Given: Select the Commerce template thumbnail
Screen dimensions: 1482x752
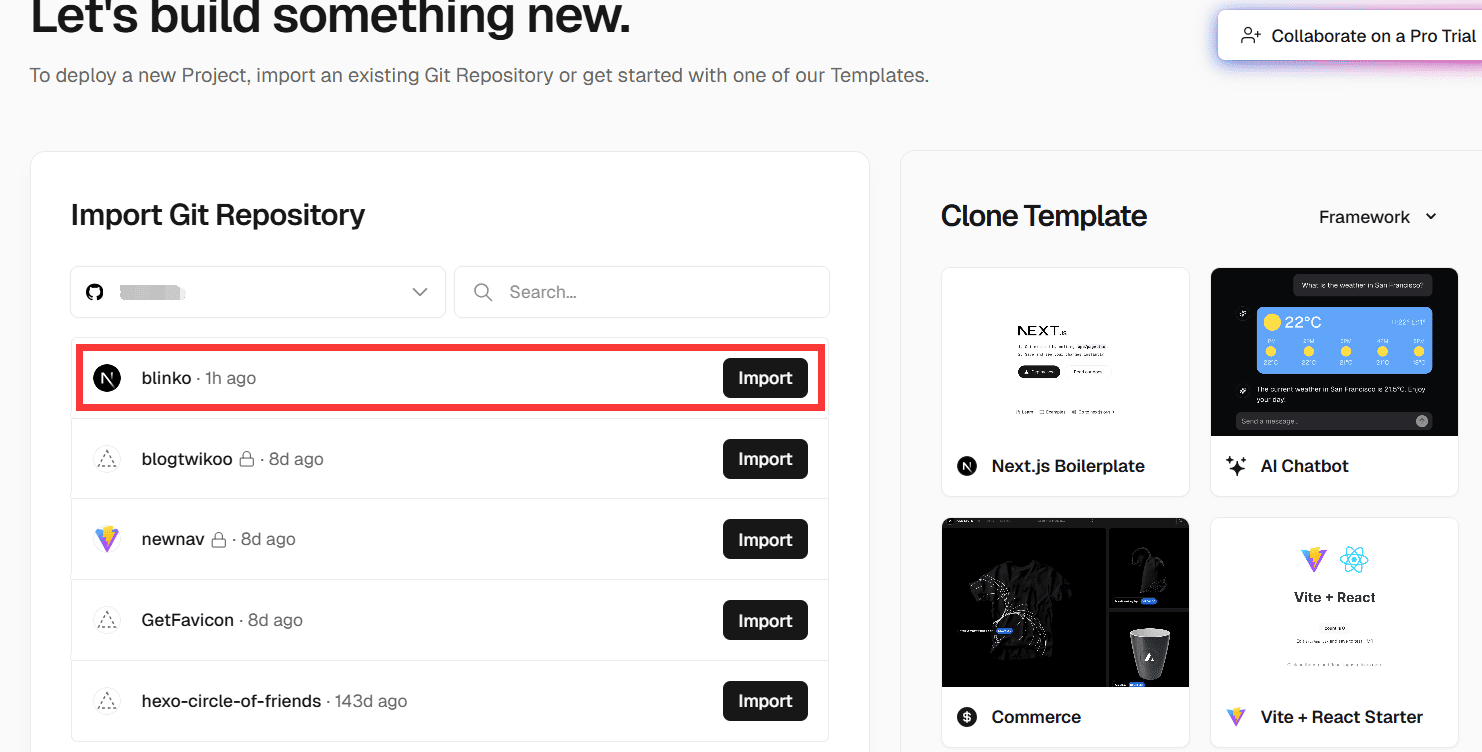Looking at the screenshot, I should click(x=1065, y=602).
